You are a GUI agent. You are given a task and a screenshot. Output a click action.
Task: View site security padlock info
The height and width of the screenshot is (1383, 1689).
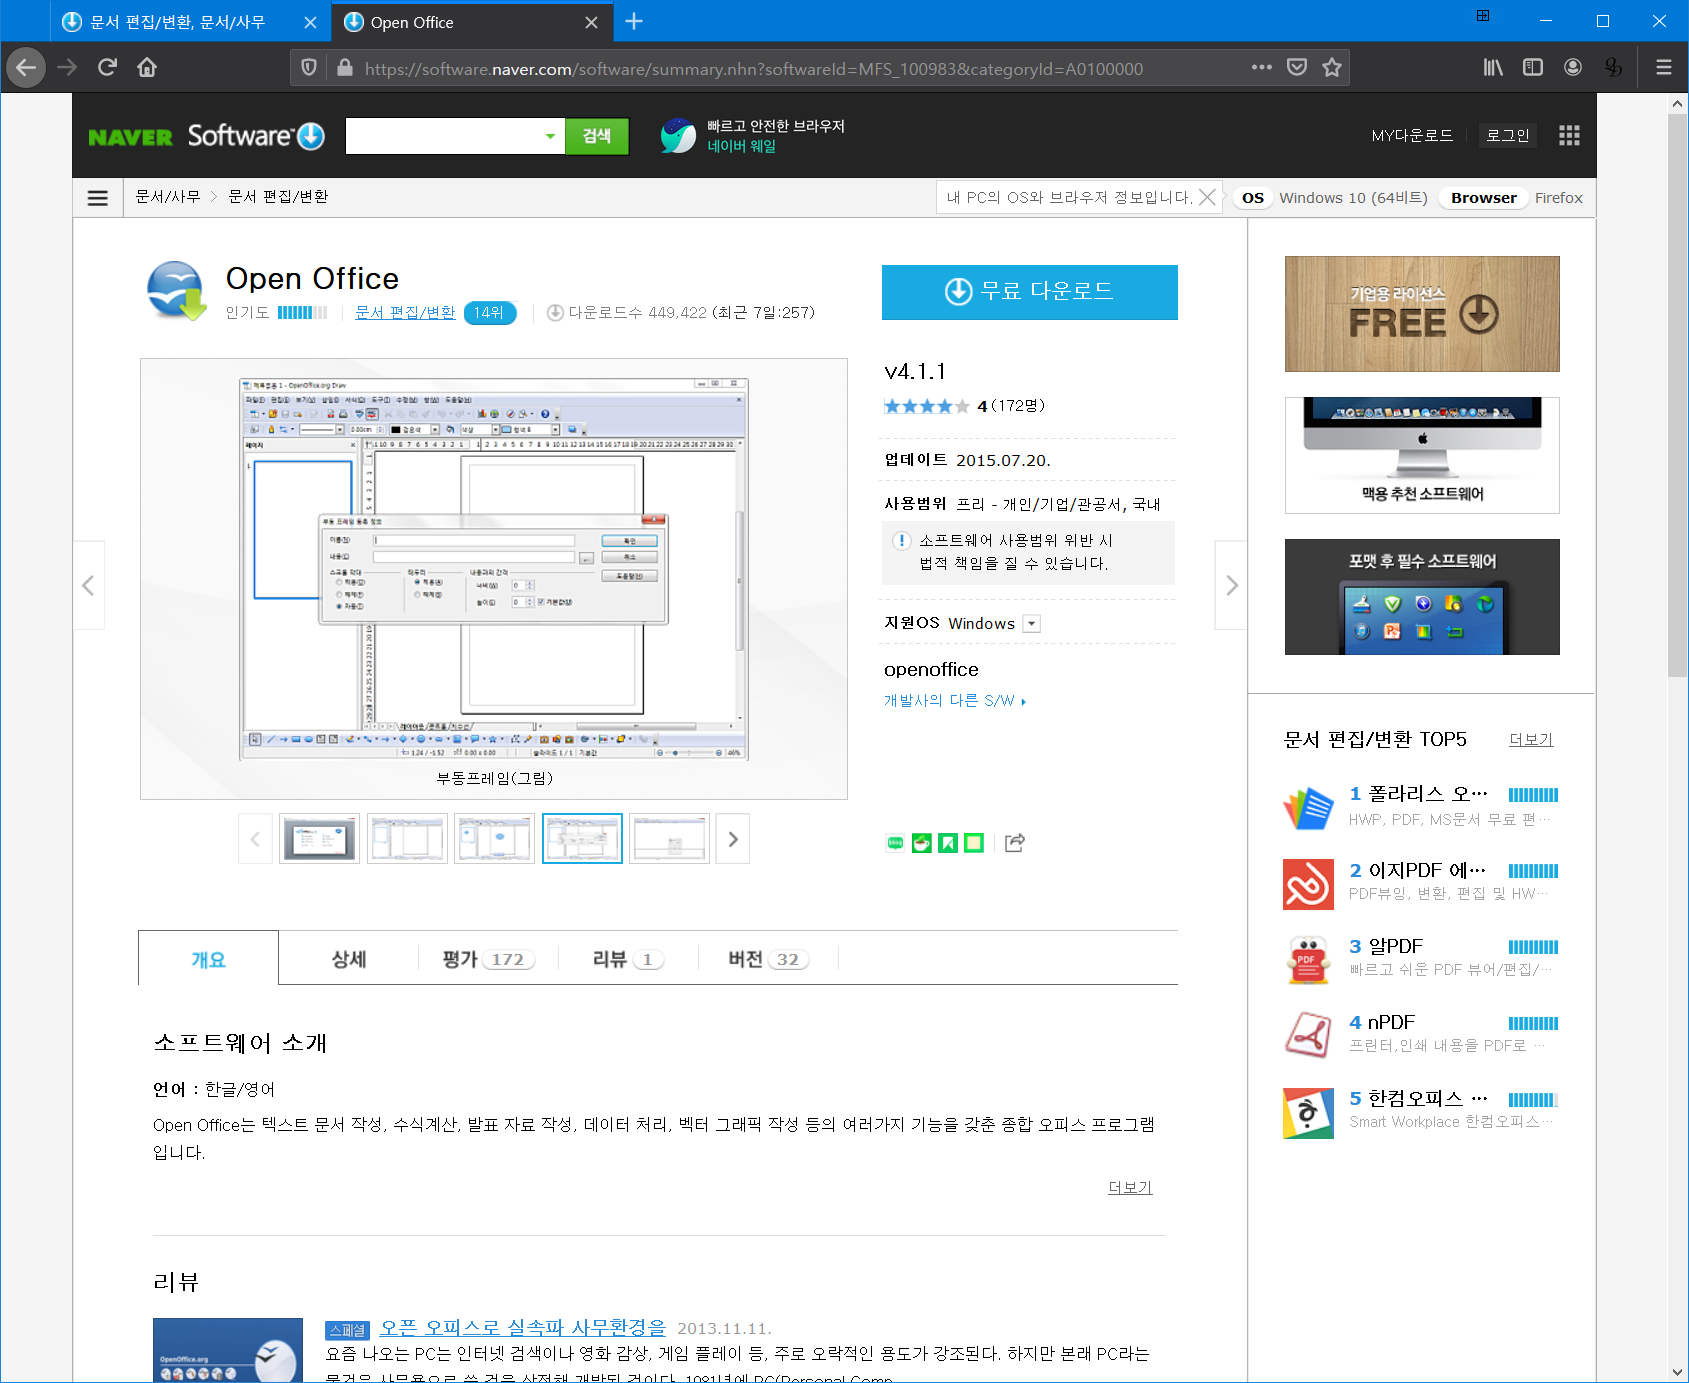(x=345, y=67)
